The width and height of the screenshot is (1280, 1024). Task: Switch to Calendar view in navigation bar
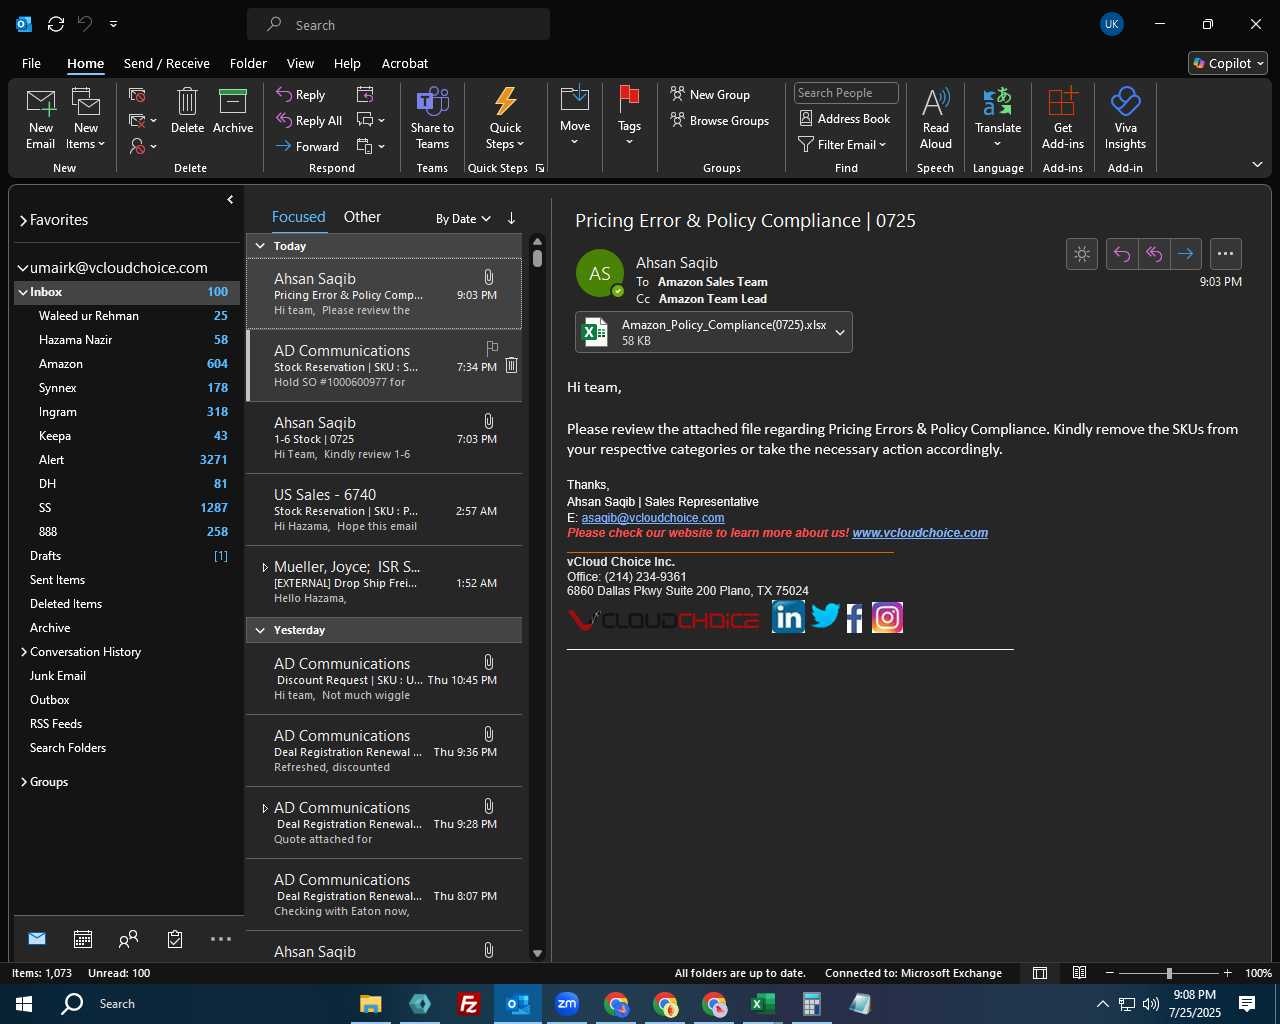83,938
